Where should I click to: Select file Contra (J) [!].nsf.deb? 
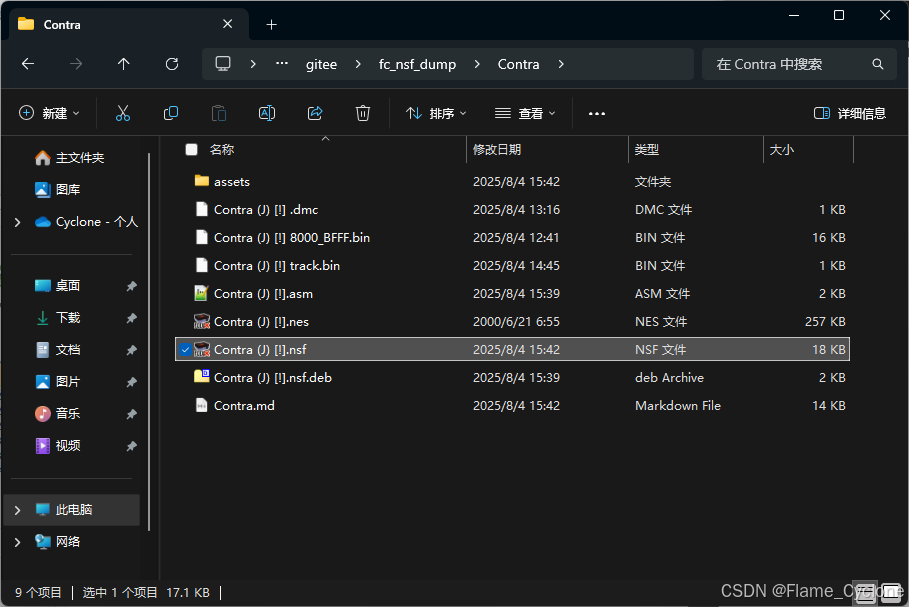[x=512, y=377]
